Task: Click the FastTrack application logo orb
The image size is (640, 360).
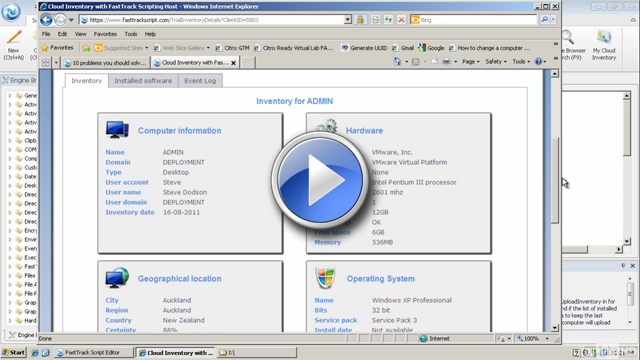Action: coord(11,11)
